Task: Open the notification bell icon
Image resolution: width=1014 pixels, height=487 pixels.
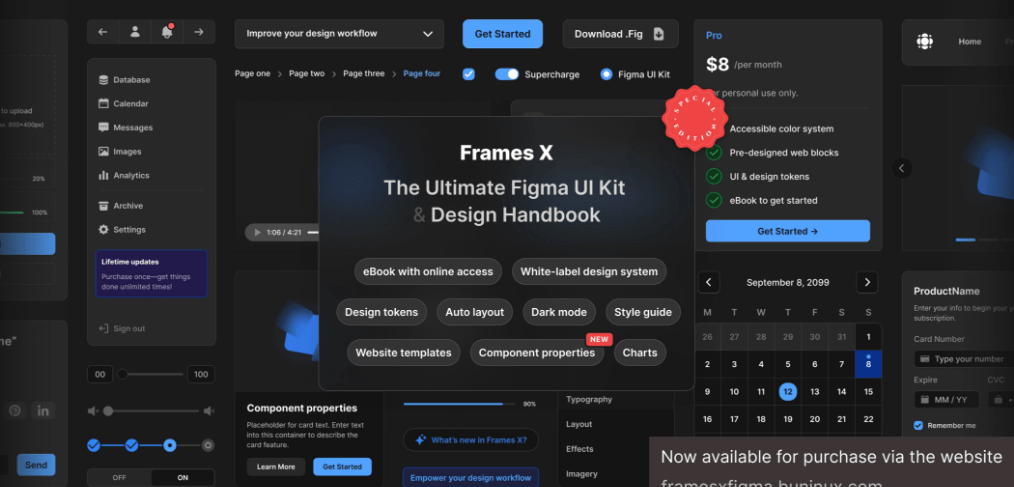Action: tap(167, 32)
